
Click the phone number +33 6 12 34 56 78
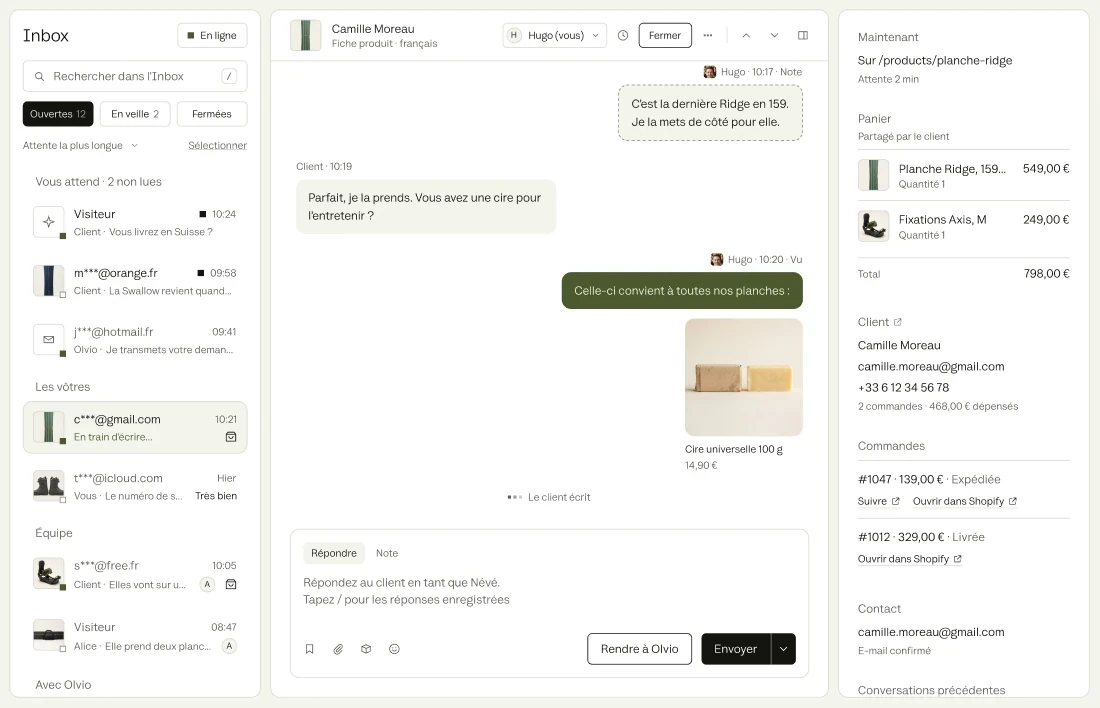[904, 388]
